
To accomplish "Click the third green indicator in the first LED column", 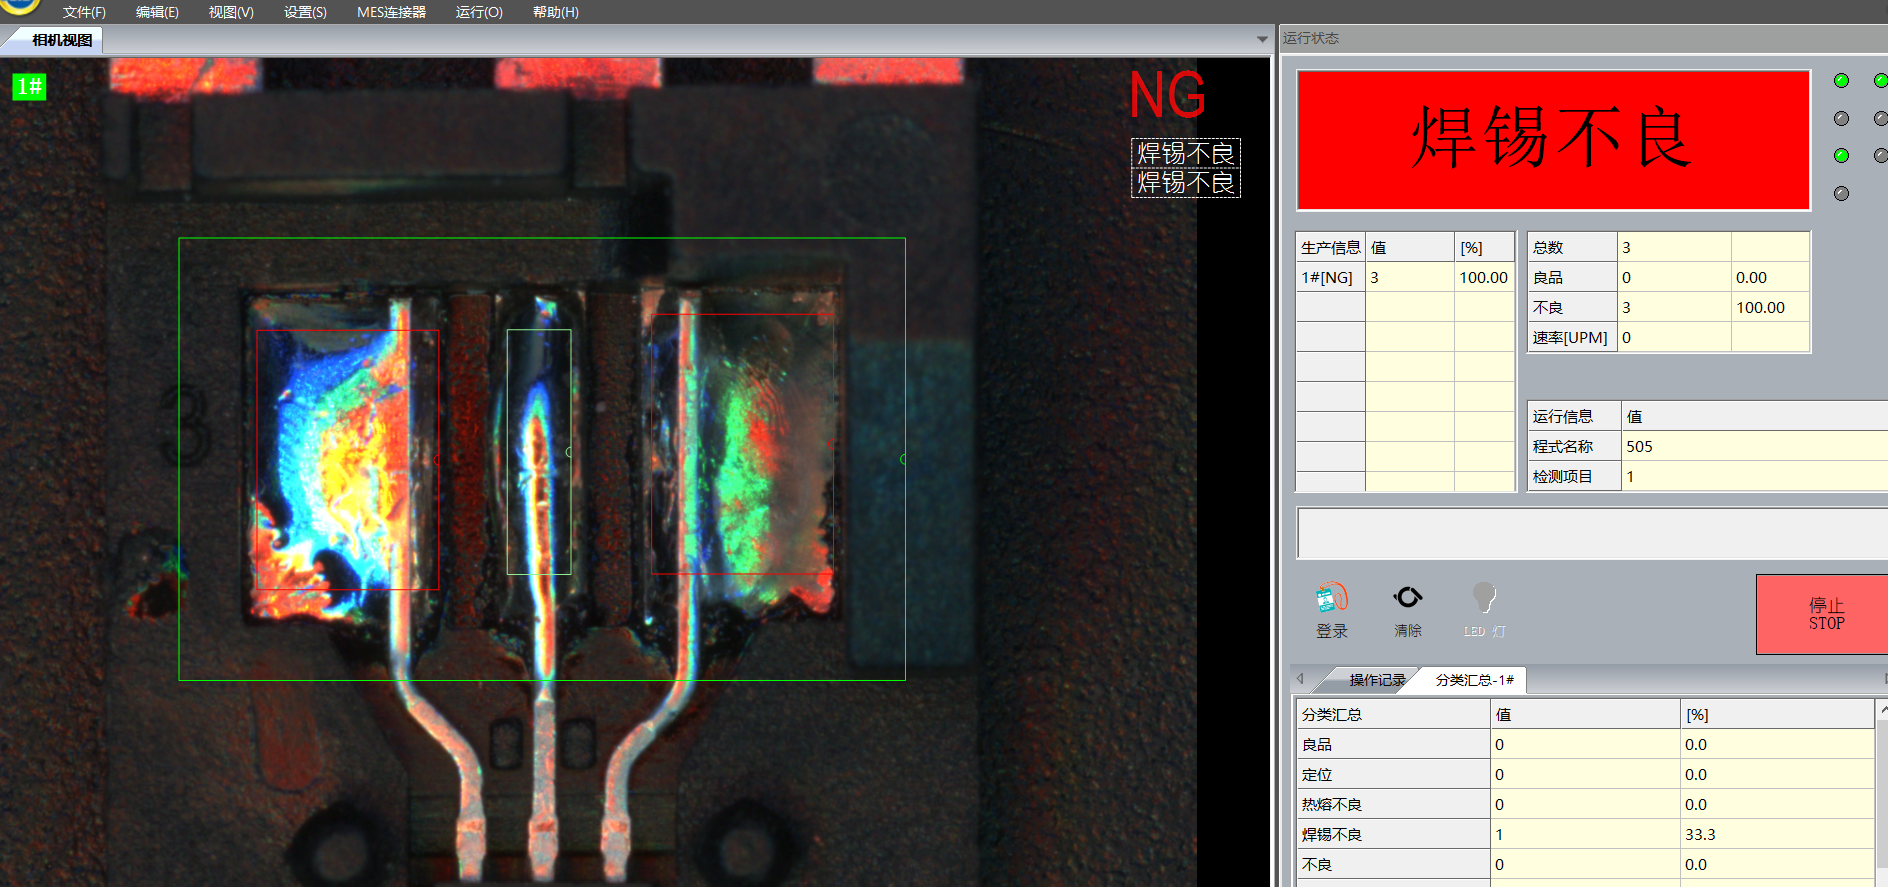I will [1841, 156].
